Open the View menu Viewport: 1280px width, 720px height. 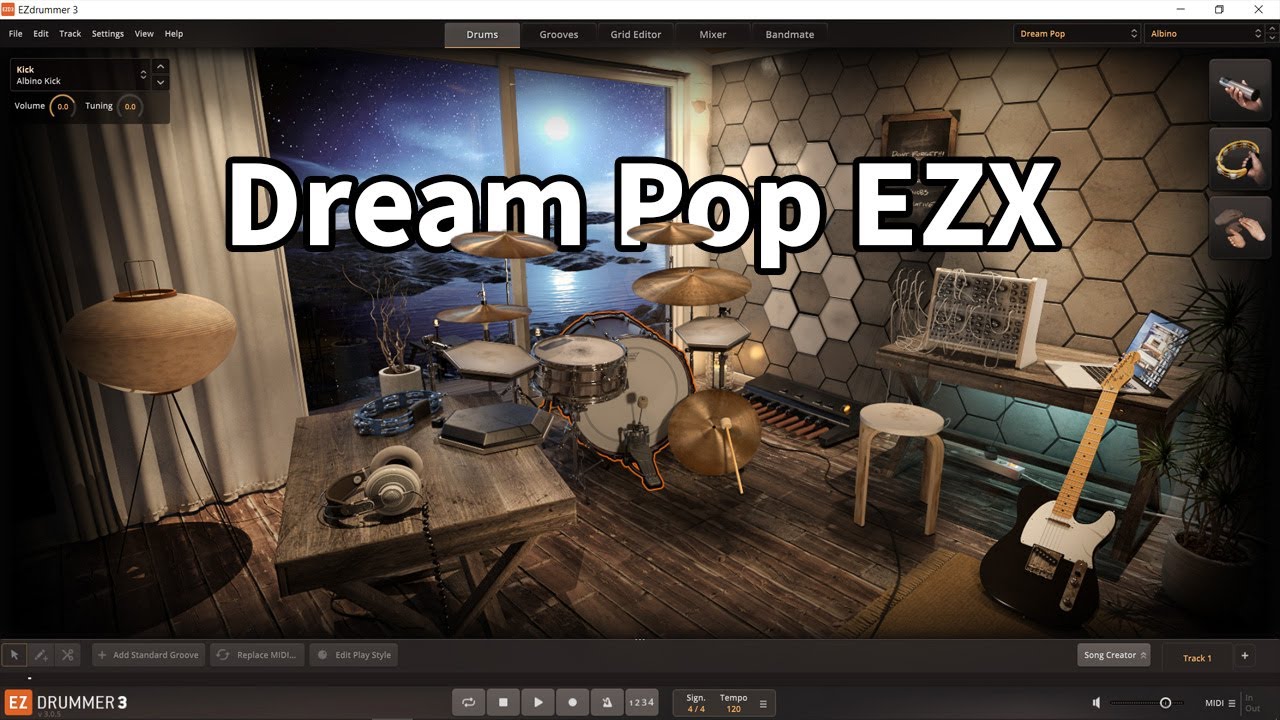point(144,34)
